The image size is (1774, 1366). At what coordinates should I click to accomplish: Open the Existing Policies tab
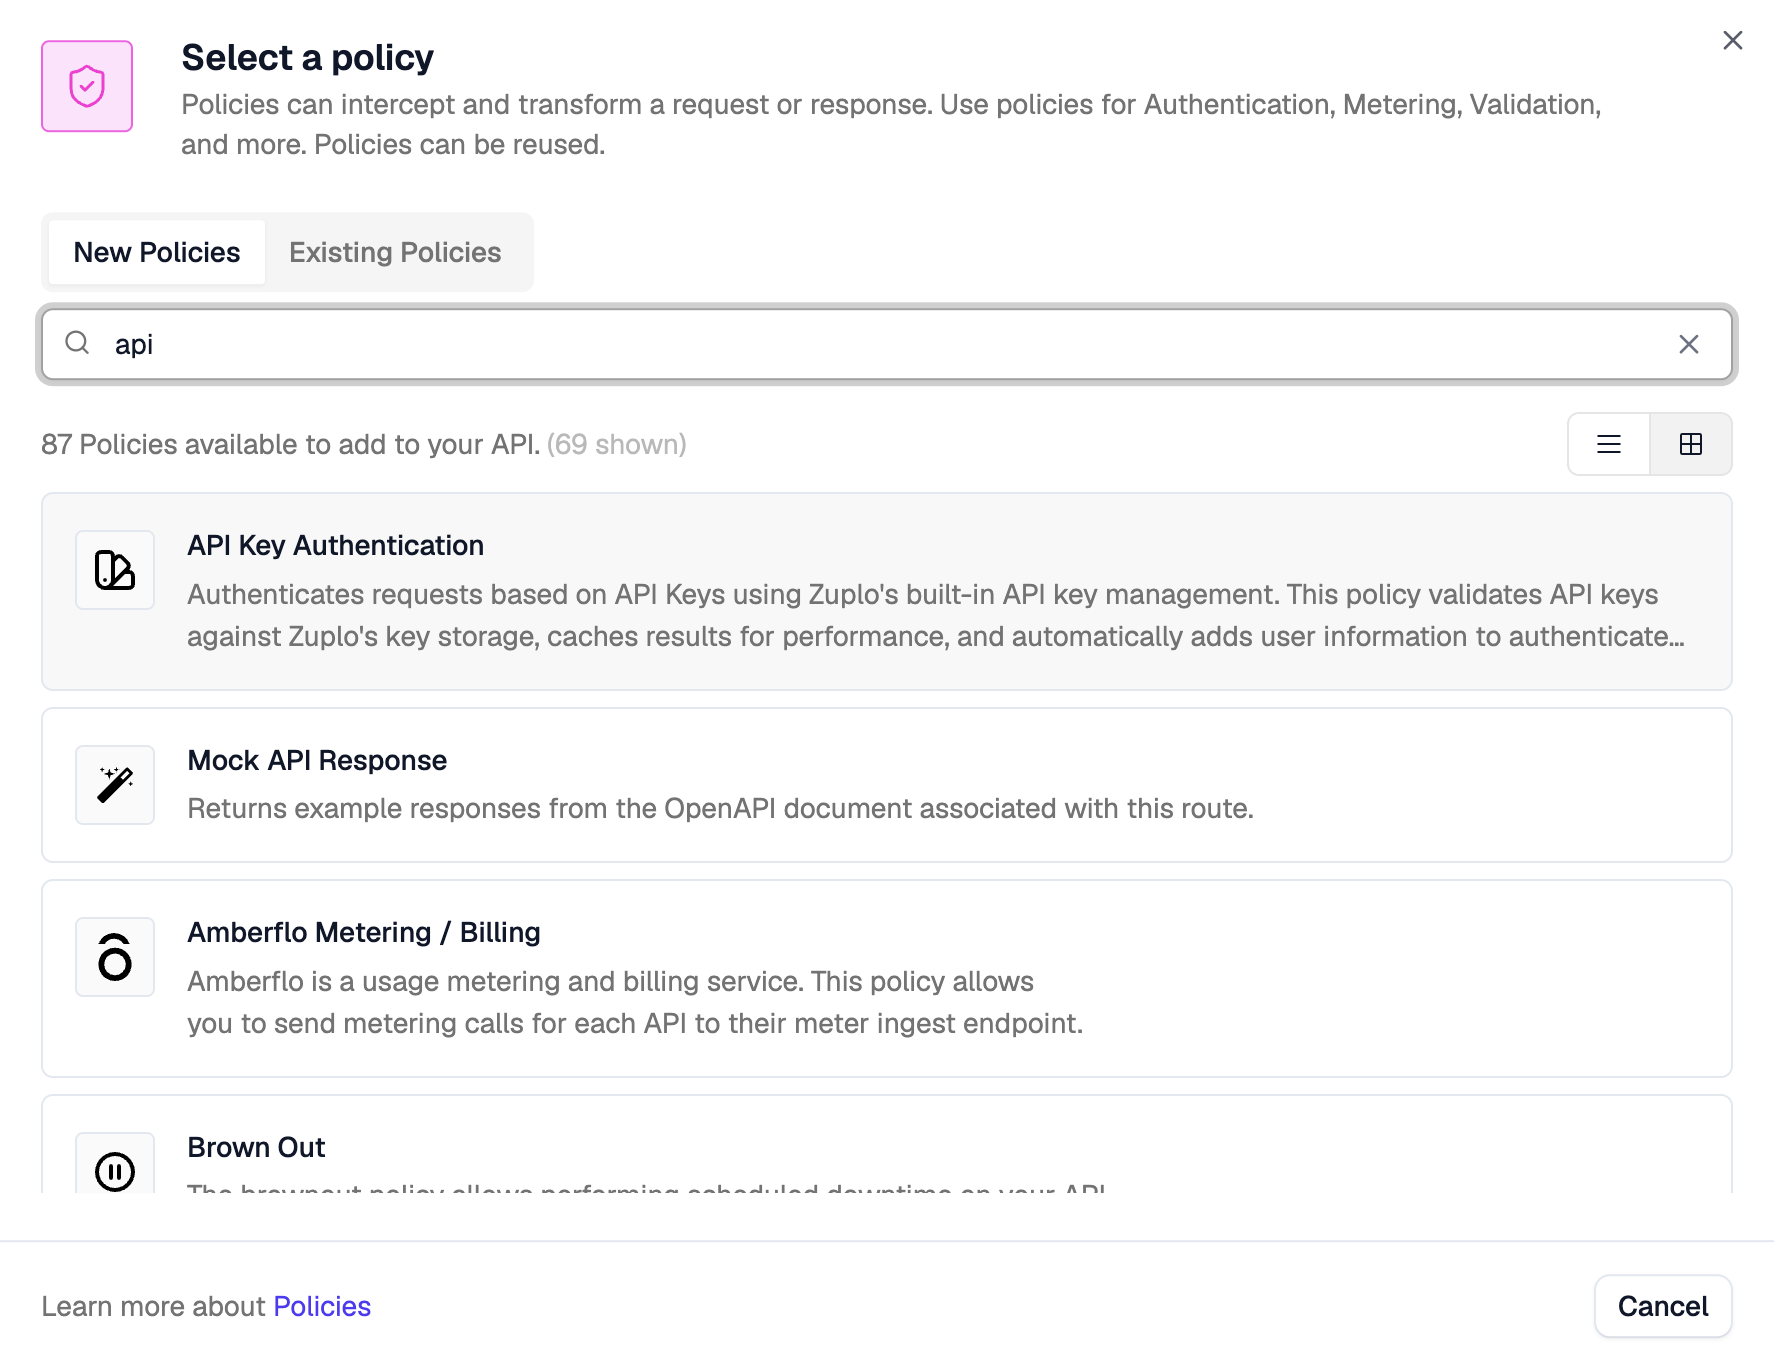(395, 252)
